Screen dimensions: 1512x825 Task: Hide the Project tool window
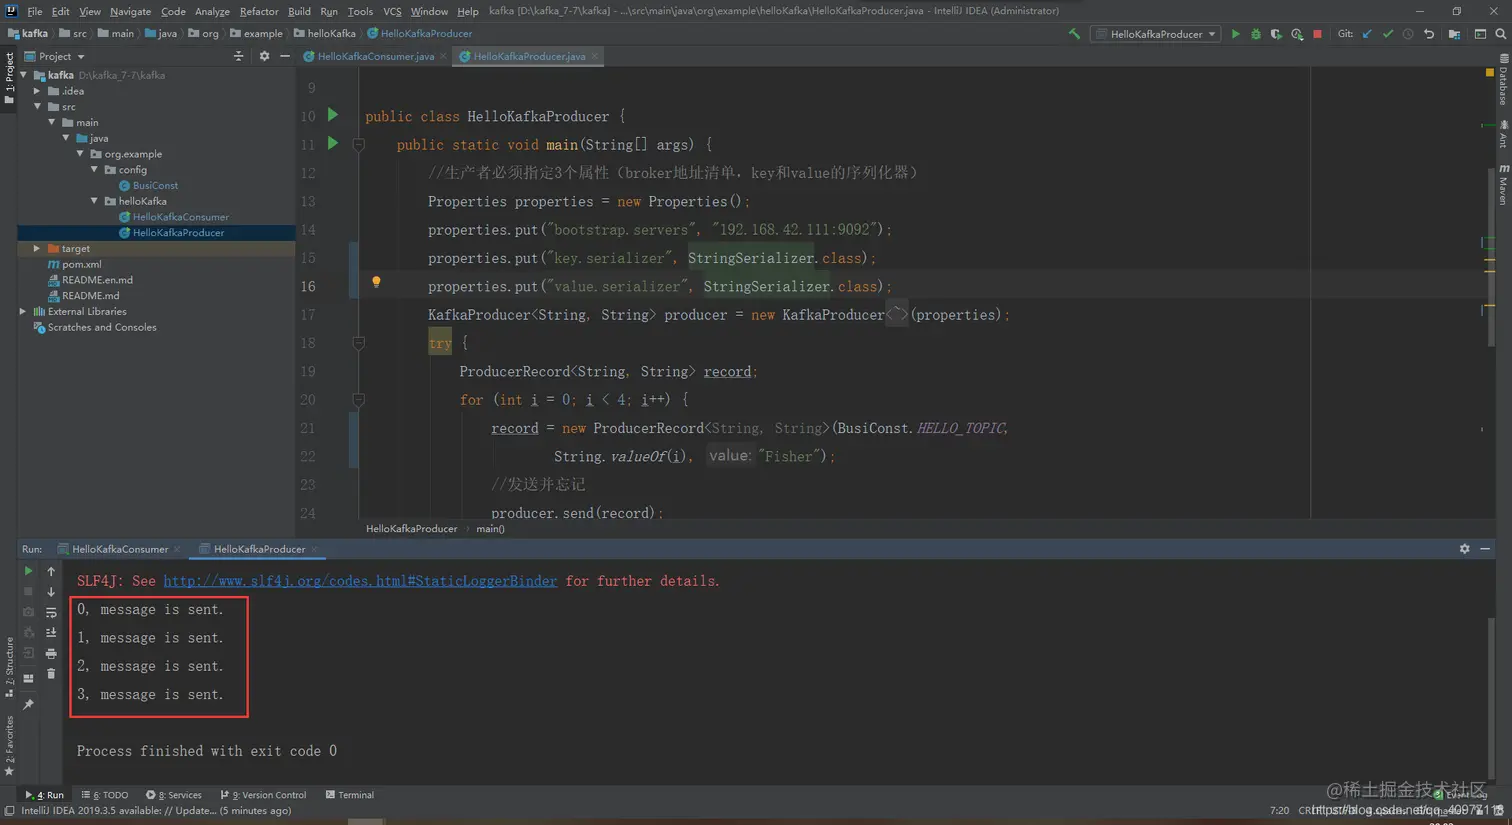(x=285, y=56)
